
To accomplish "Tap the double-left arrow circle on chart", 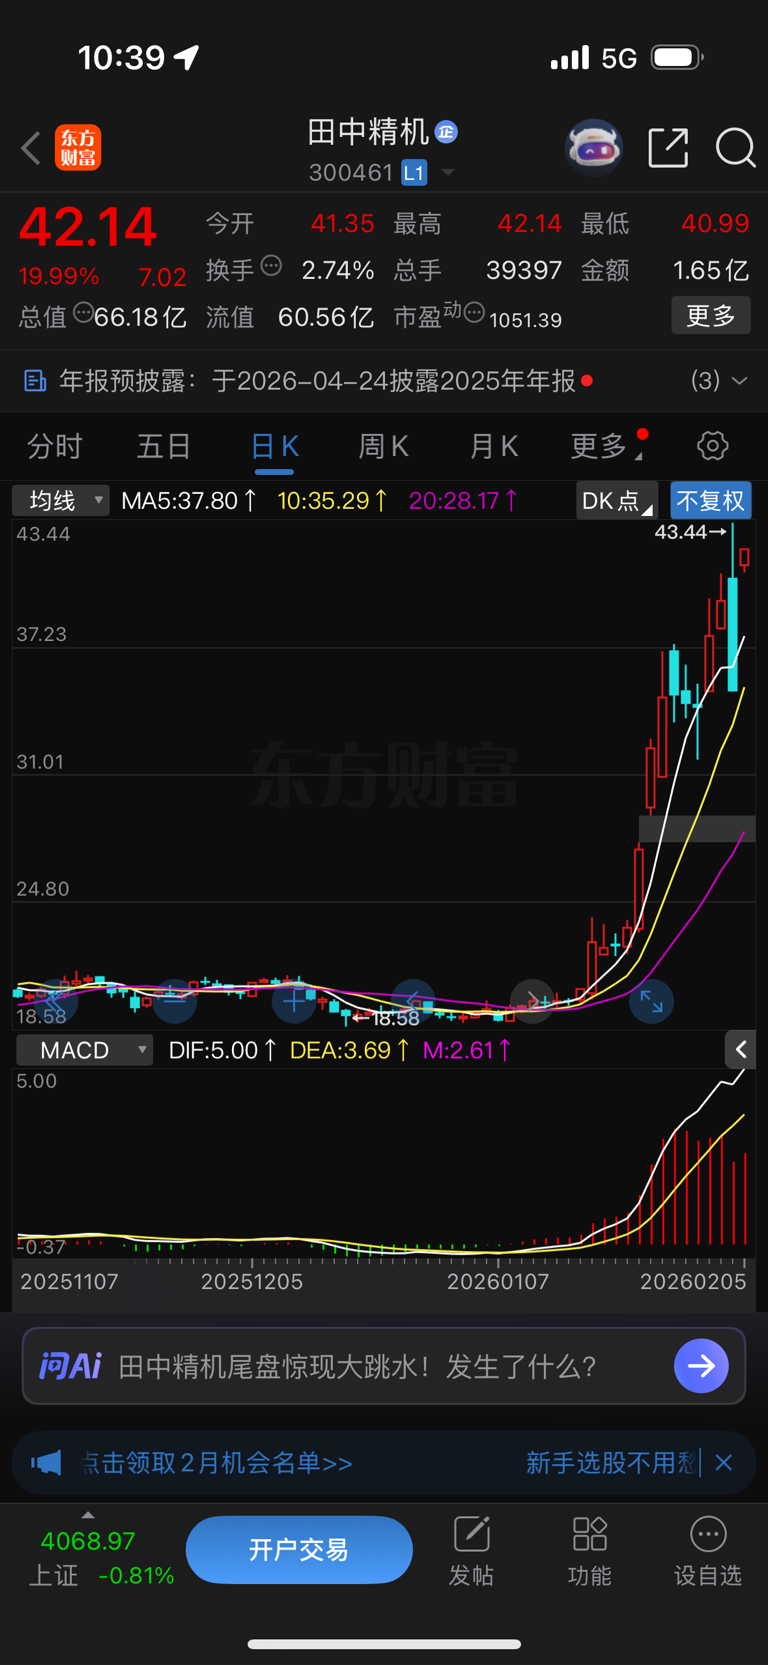I will click(55, 1001).
